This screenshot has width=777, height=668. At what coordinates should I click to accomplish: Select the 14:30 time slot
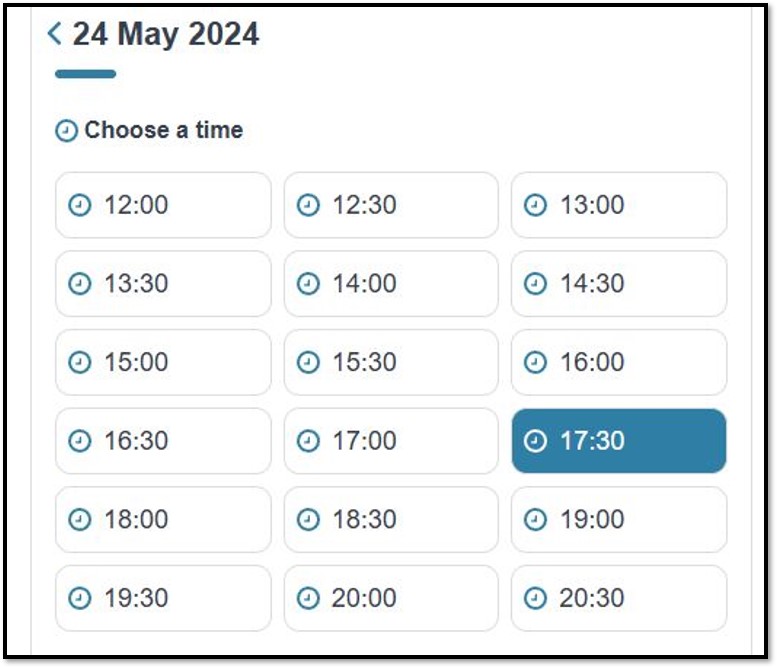tap(619, 284)
